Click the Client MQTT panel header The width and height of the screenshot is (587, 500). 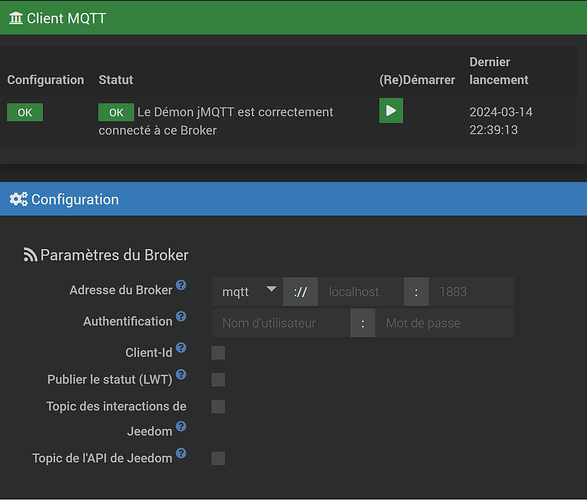click(294, 18)
